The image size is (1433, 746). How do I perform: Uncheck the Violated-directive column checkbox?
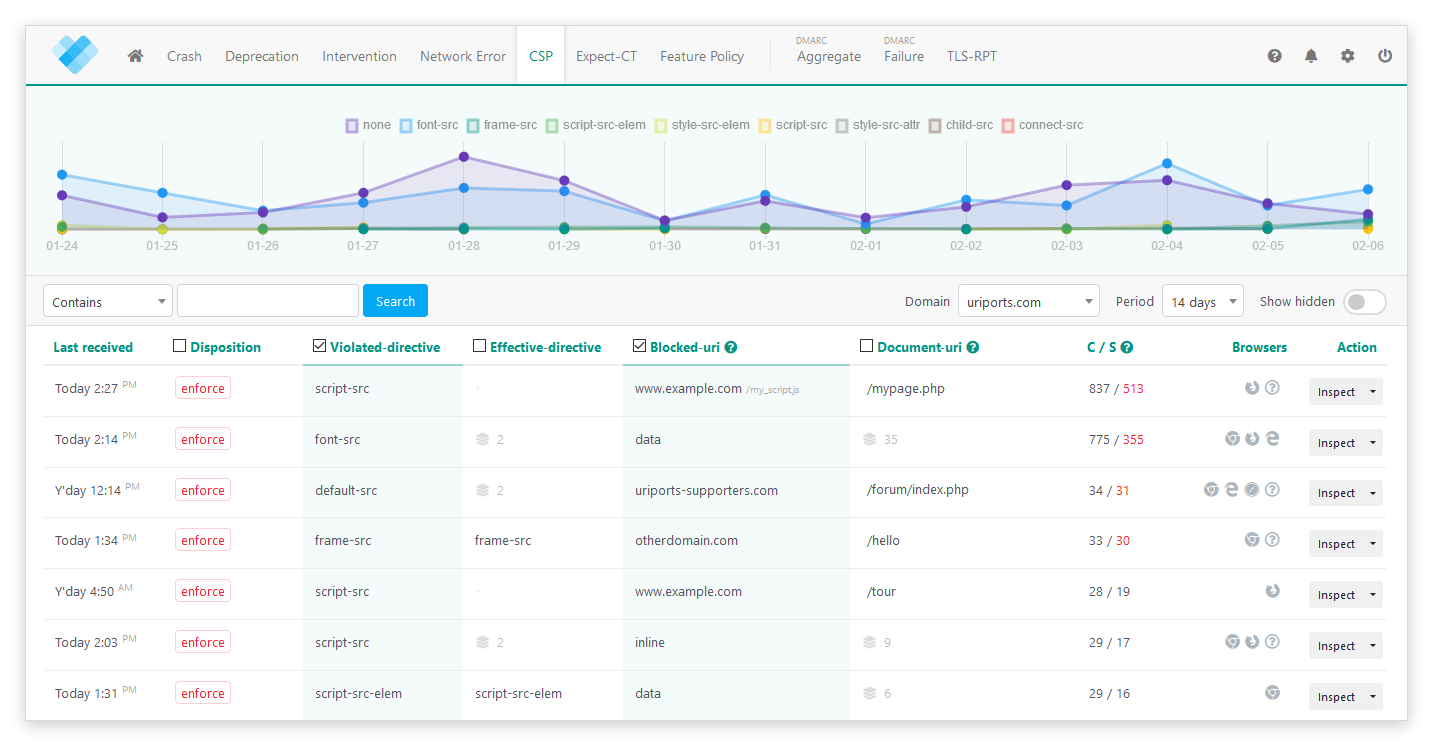(x=320, y=345)
